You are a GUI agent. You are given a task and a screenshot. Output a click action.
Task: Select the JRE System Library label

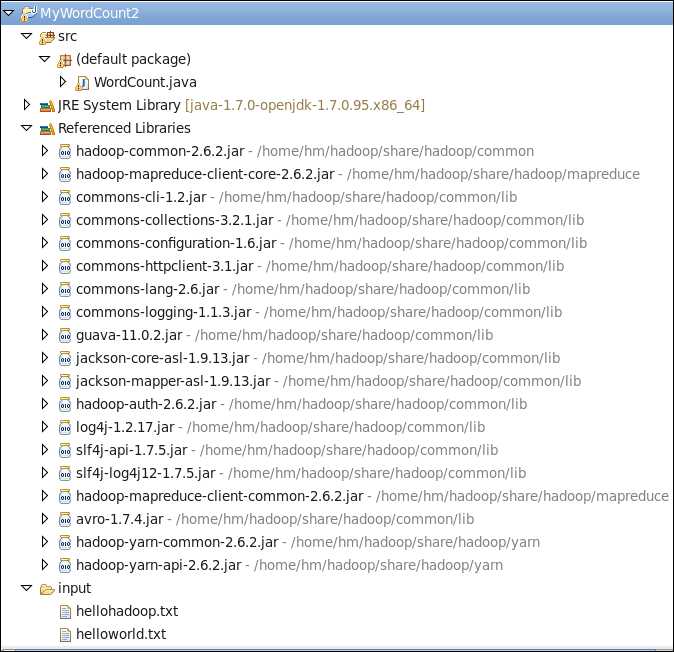pos(119,105)
